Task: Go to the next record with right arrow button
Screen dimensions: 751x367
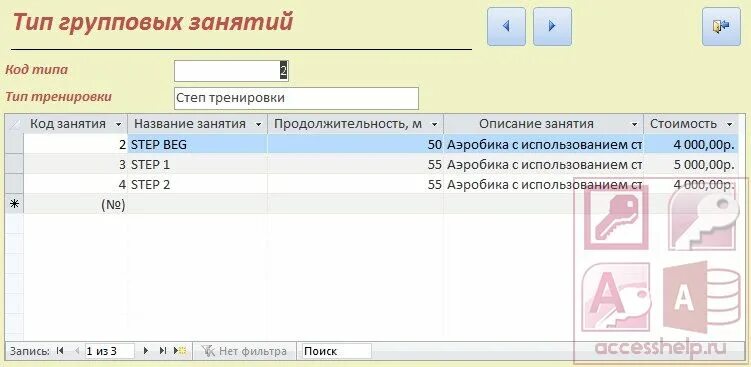Action: (x=552, y=26)
